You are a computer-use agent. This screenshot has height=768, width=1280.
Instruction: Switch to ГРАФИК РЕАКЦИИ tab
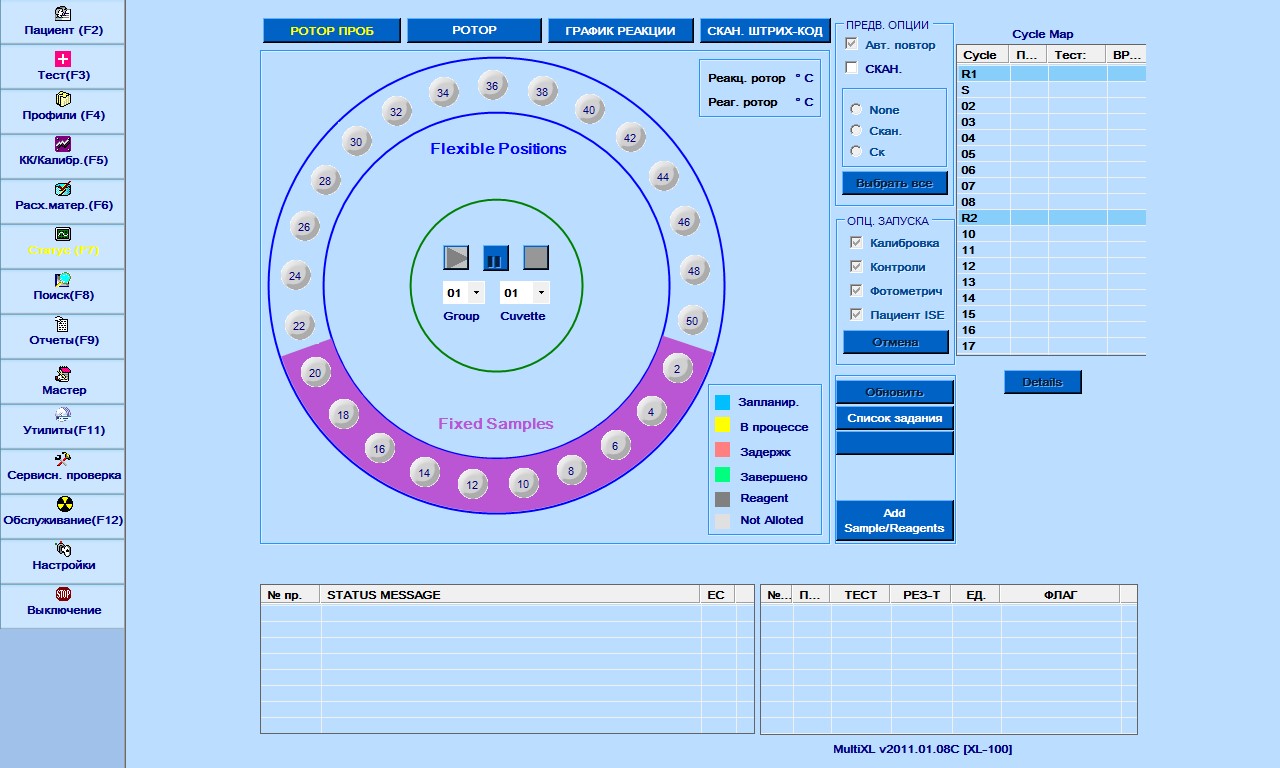coord(620,31)
